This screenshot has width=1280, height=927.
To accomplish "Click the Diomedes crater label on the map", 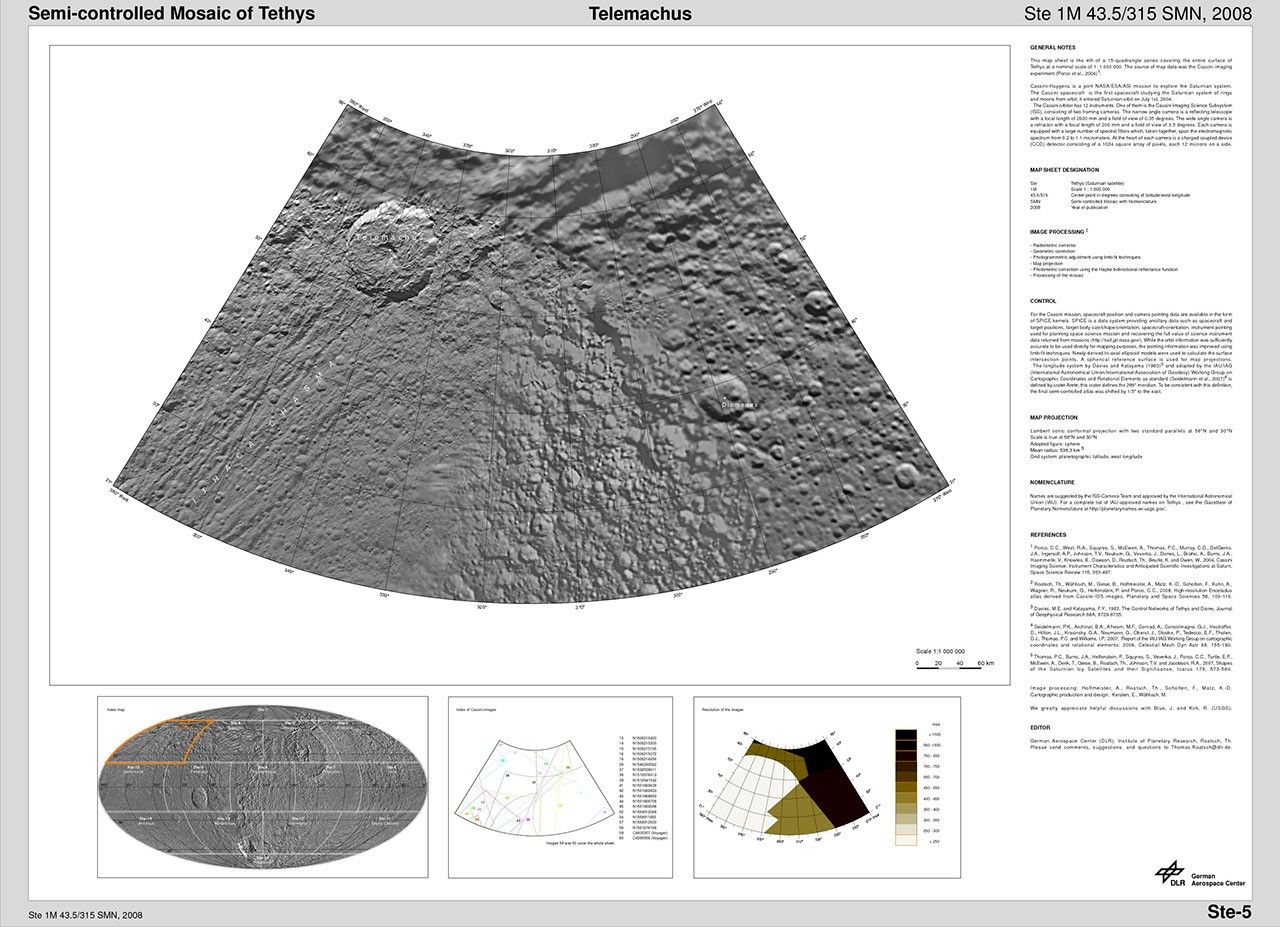I will pyautogui.click(x=741, y=404).
